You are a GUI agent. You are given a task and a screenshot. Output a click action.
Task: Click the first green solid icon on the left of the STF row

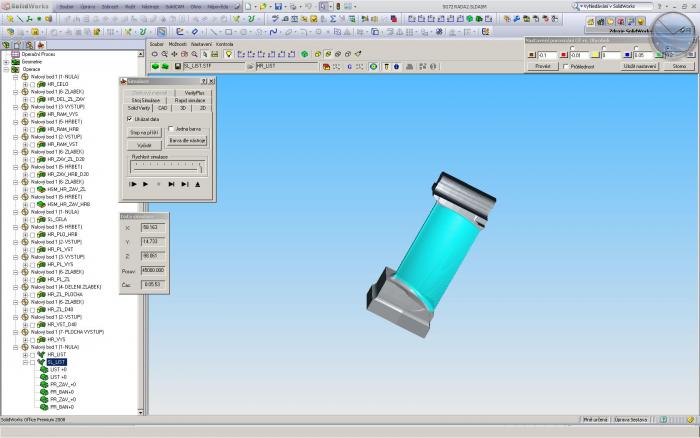(155, 67)
